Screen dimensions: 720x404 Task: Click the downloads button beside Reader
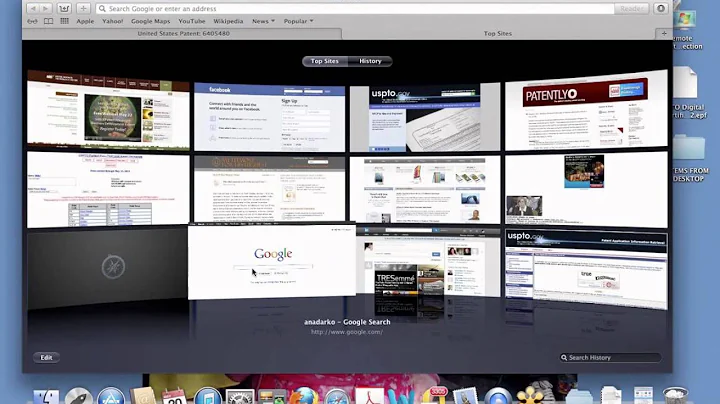tap(661, 8)
